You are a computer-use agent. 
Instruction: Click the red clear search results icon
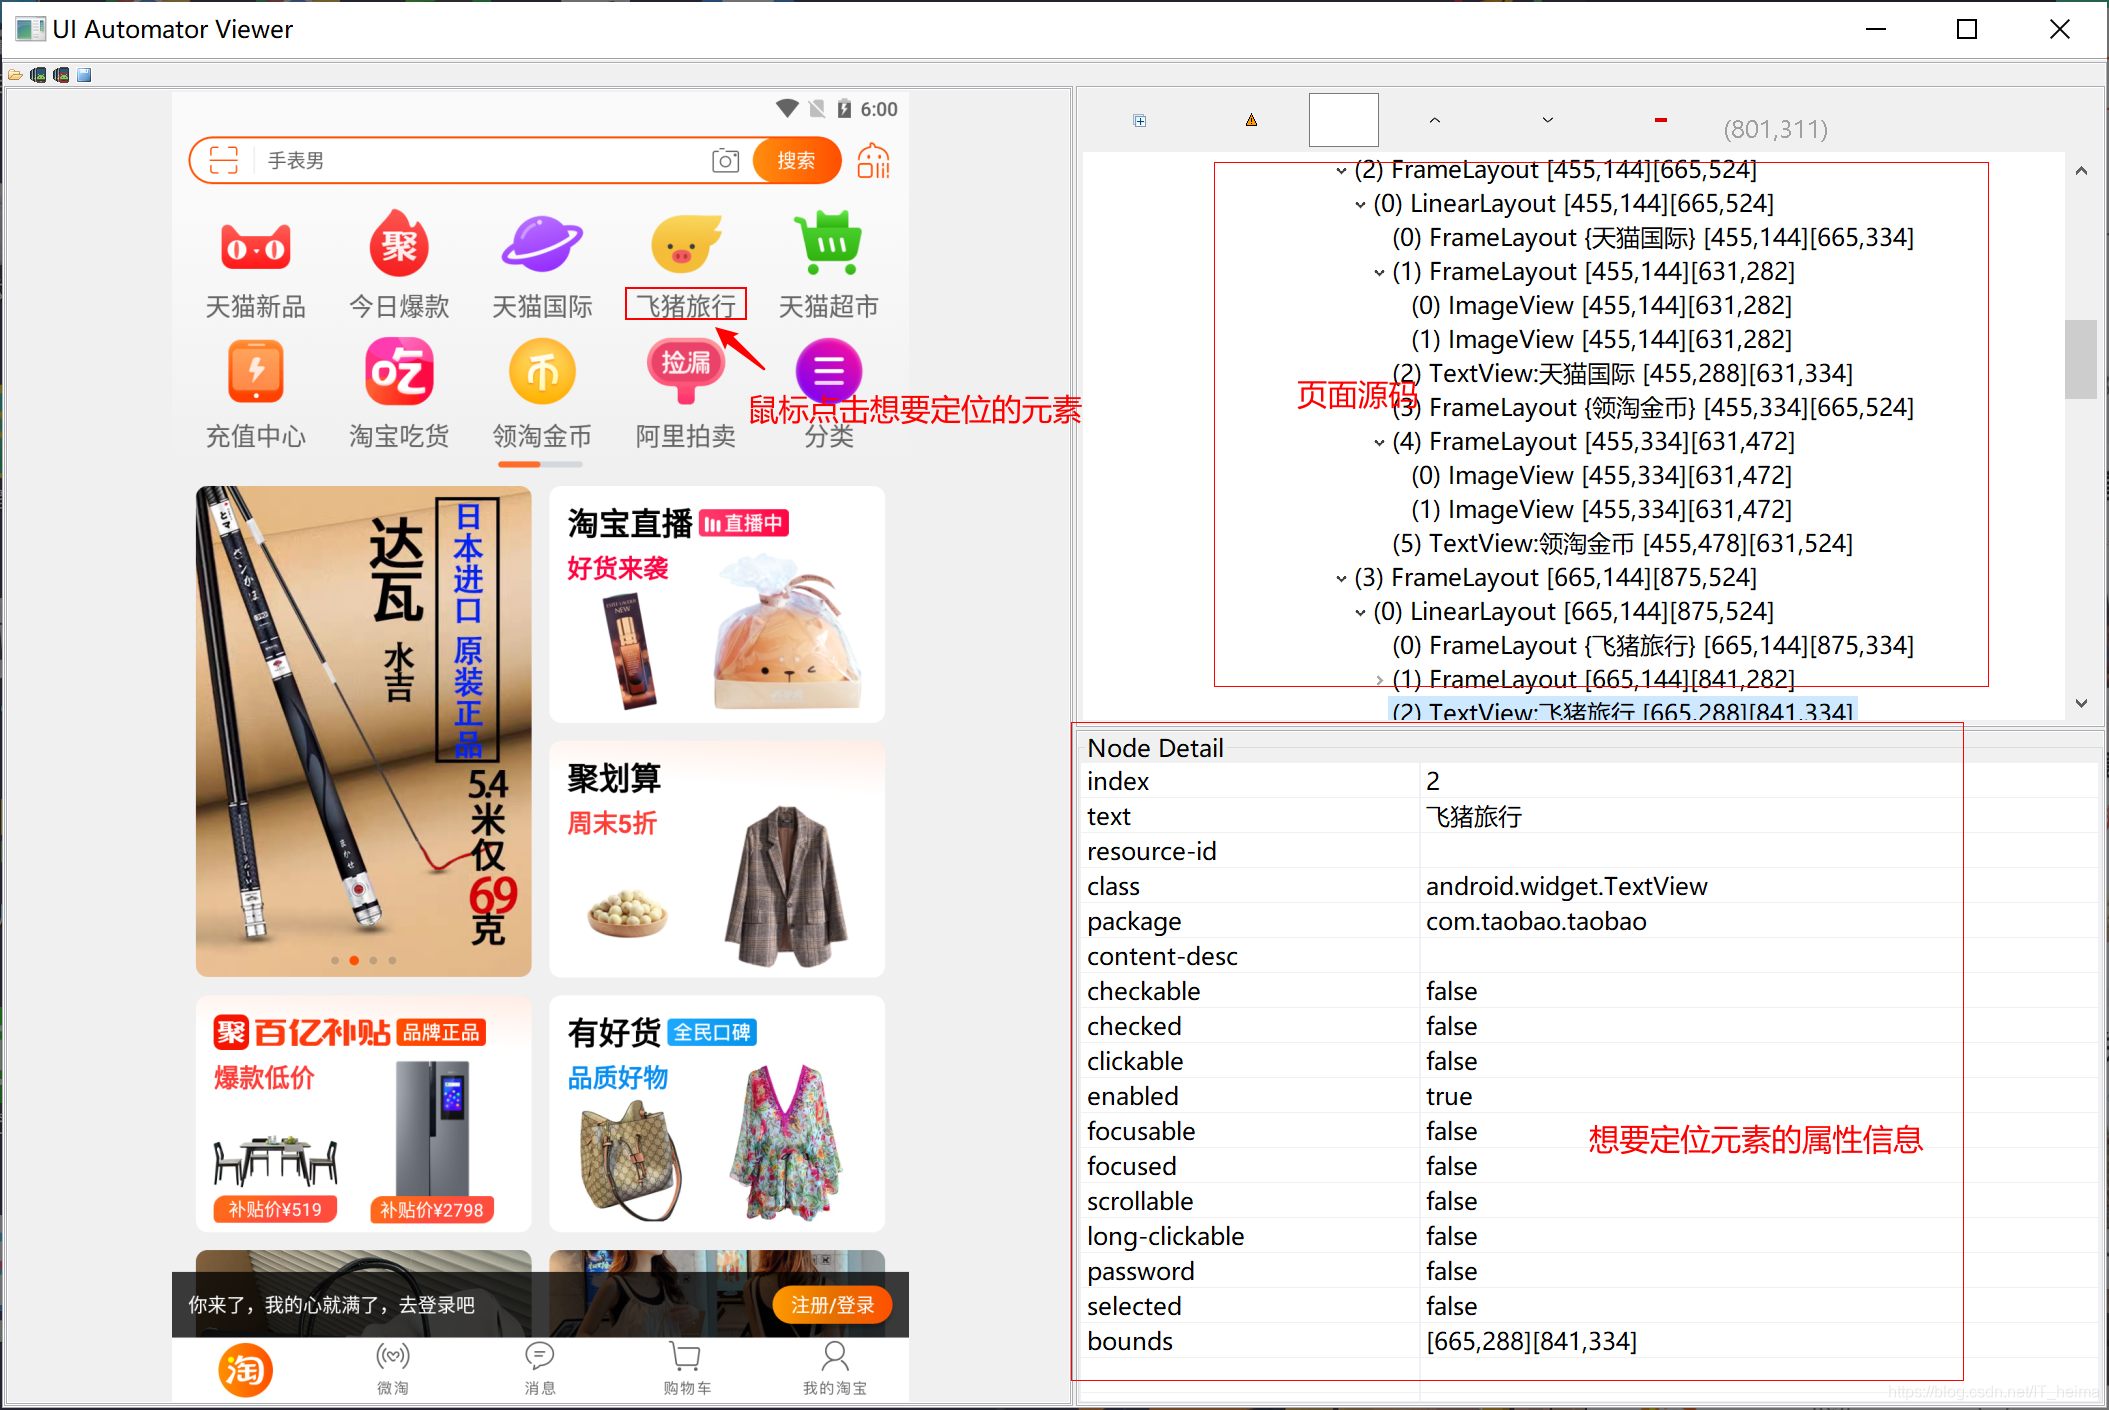(1660, 120)
